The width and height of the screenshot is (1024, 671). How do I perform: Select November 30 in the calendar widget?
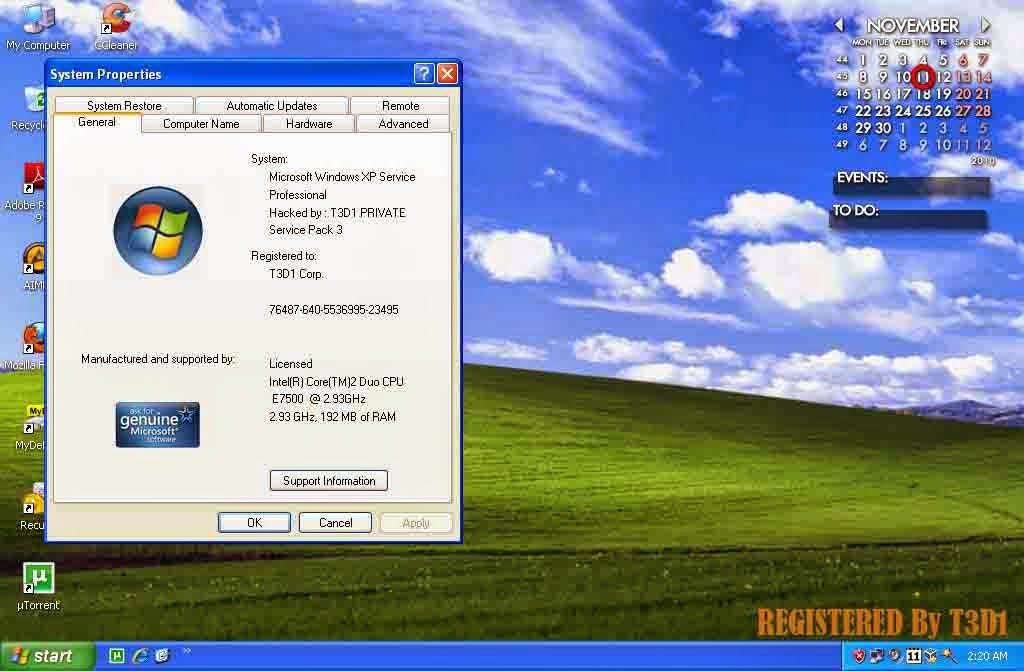pos(883,128)
